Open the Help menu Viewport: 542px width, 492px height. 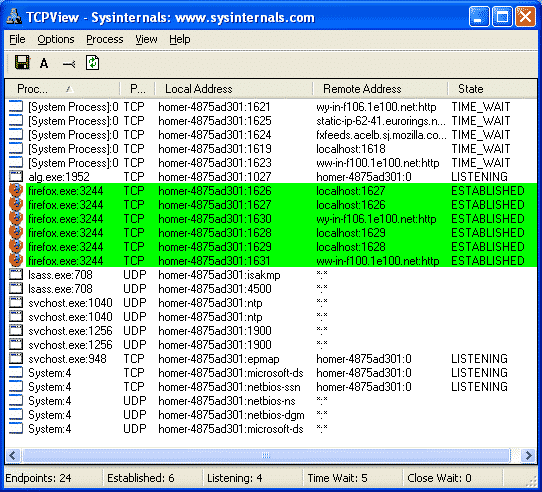[x=180, y=39]
